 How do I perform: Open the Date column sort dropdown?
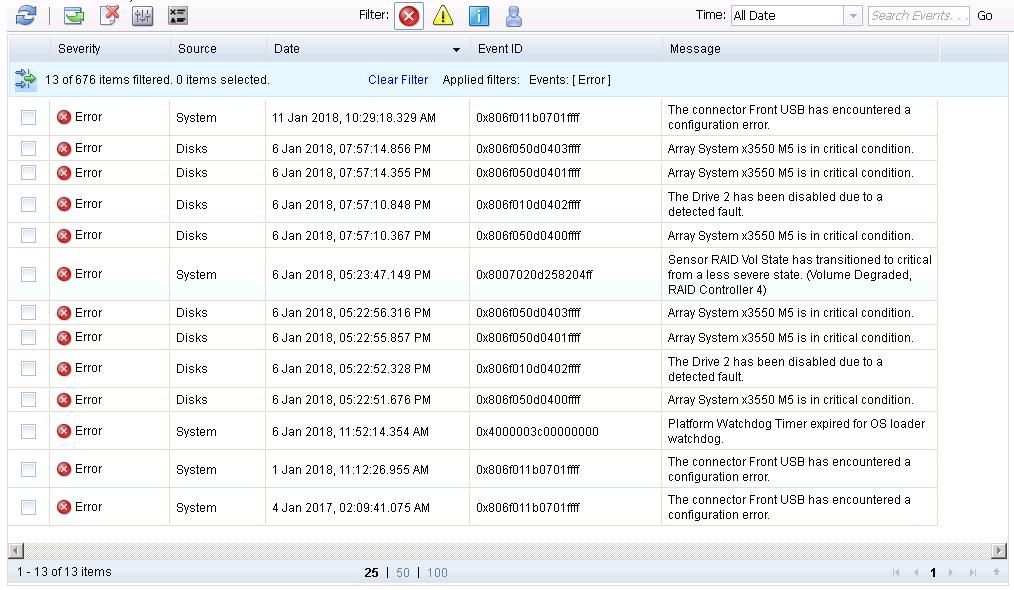pyautogui.click(x=456, y=48)
